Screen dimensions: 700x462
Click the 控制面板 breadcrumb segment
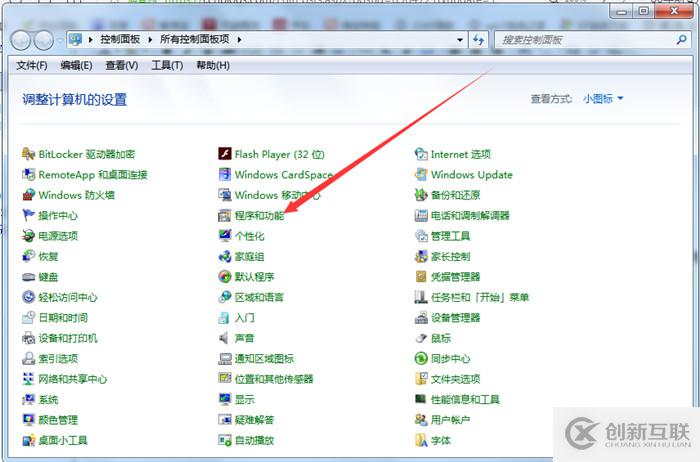coord(120,39)
